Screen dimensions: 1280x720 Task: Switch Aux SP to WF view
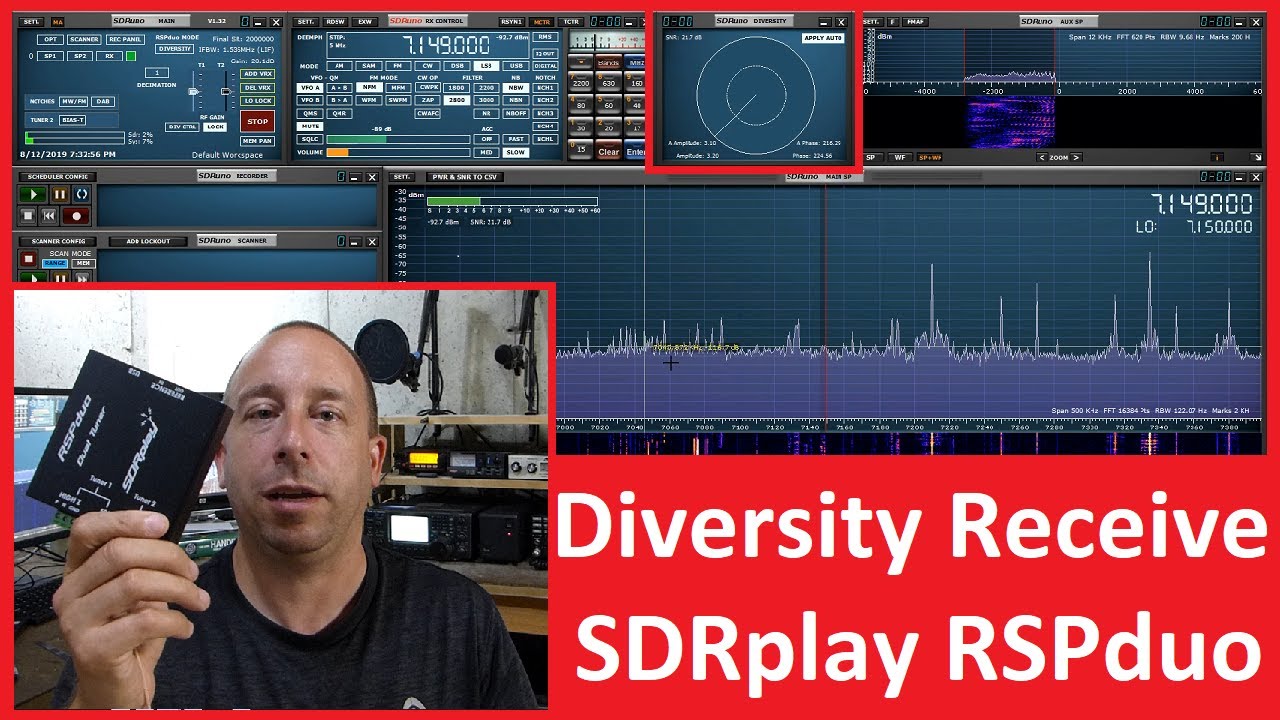(900, 157)
